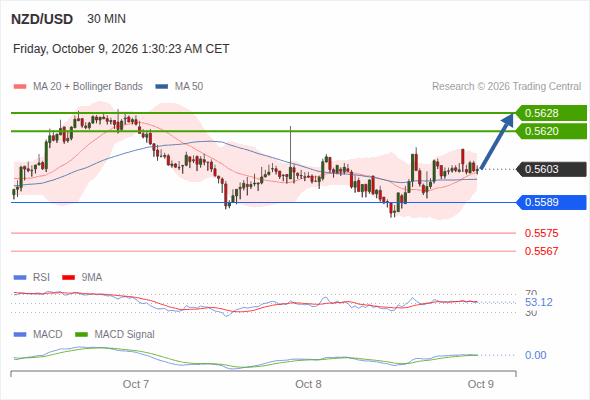The width and height of the screenshot is (590, 400).
Task: Click the MA 50 legend color swatch
Action: click(162, 87)
